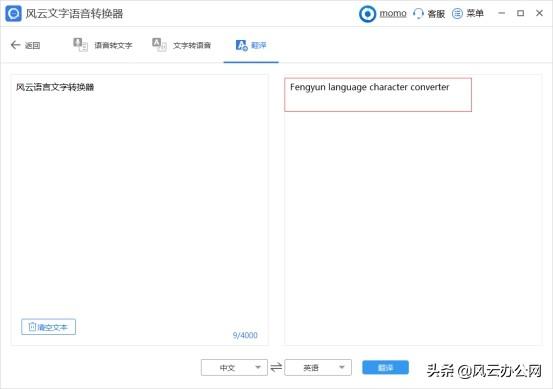Click the 客服 headset icon

(x=418, y=13)
